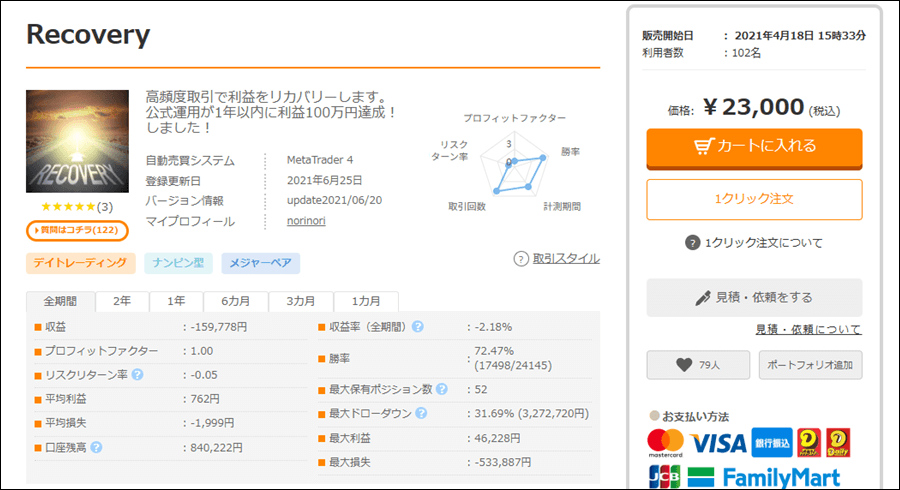Select the 全期間 tab
This screenshot has width=900, height=490.
60,301
